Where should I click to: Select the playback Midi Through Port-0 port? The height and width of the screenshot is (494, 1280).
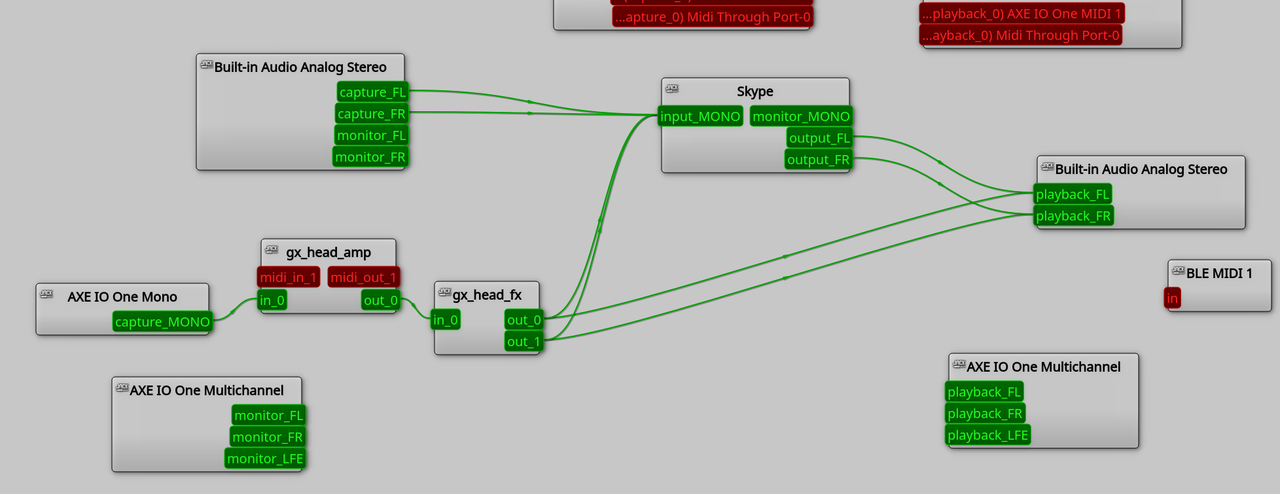(1021, 35)
